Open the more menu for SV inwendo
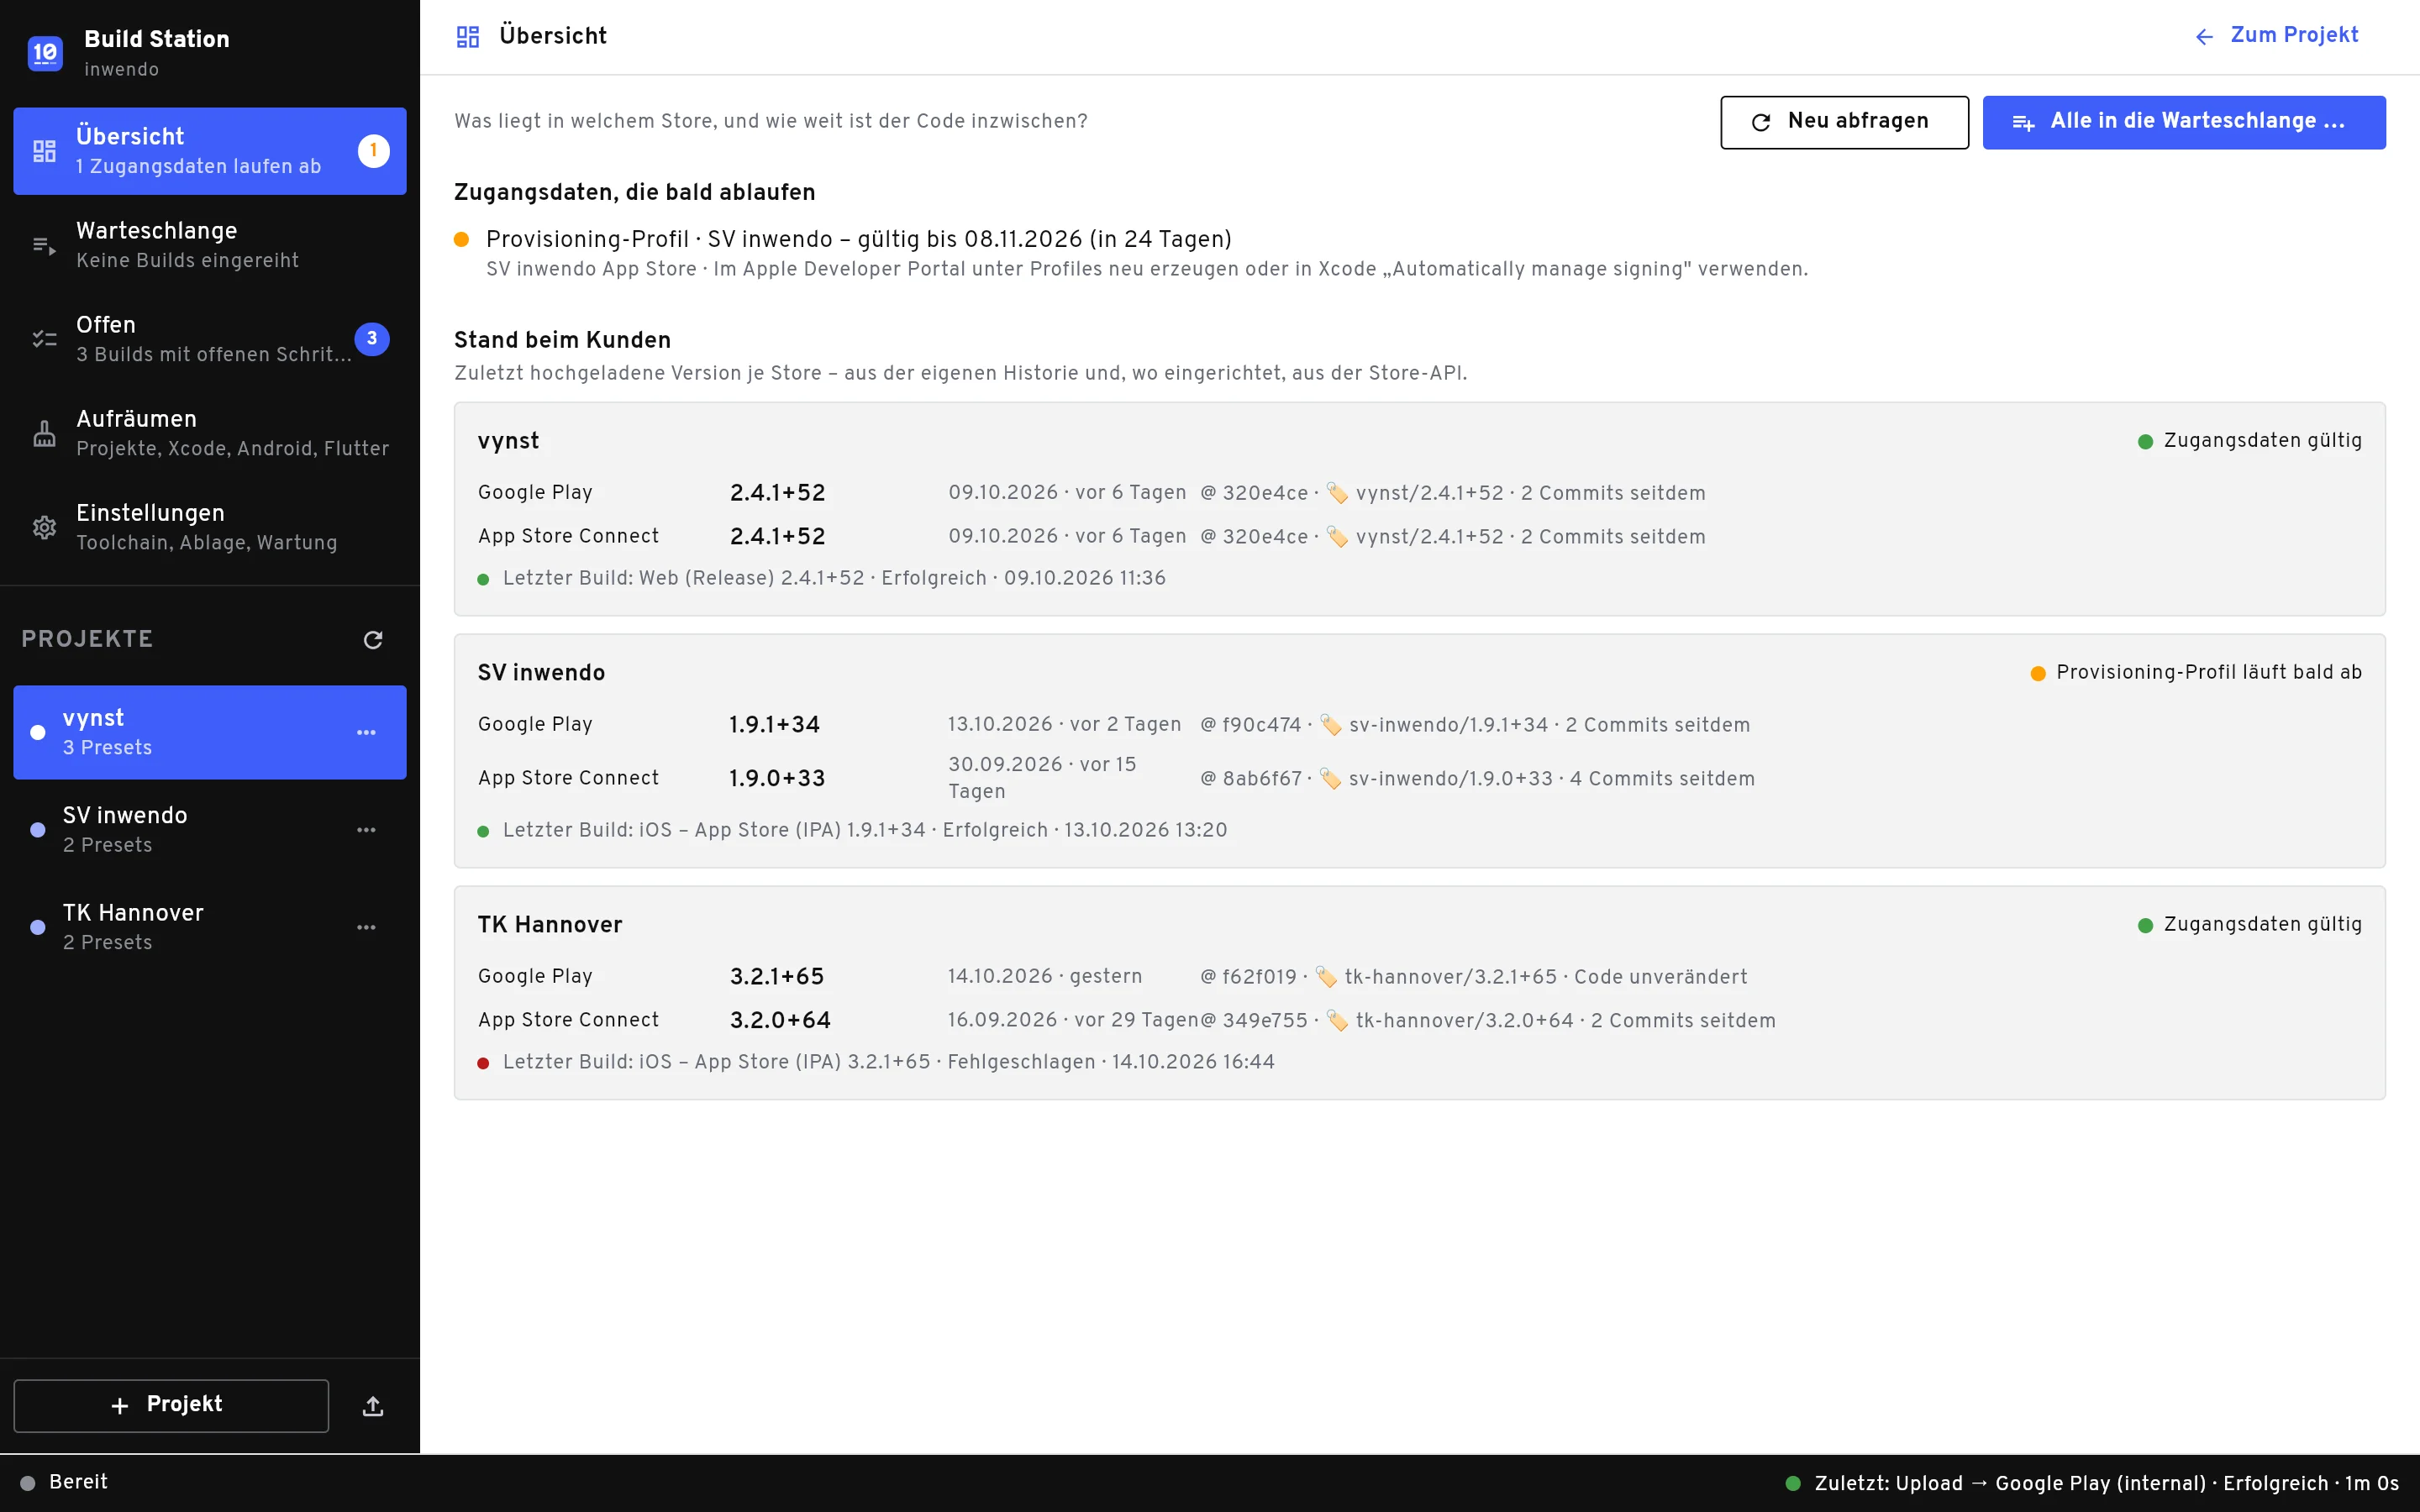Image resolution: width=2420 pixels, height=1512 pixels. click(367, 830)
